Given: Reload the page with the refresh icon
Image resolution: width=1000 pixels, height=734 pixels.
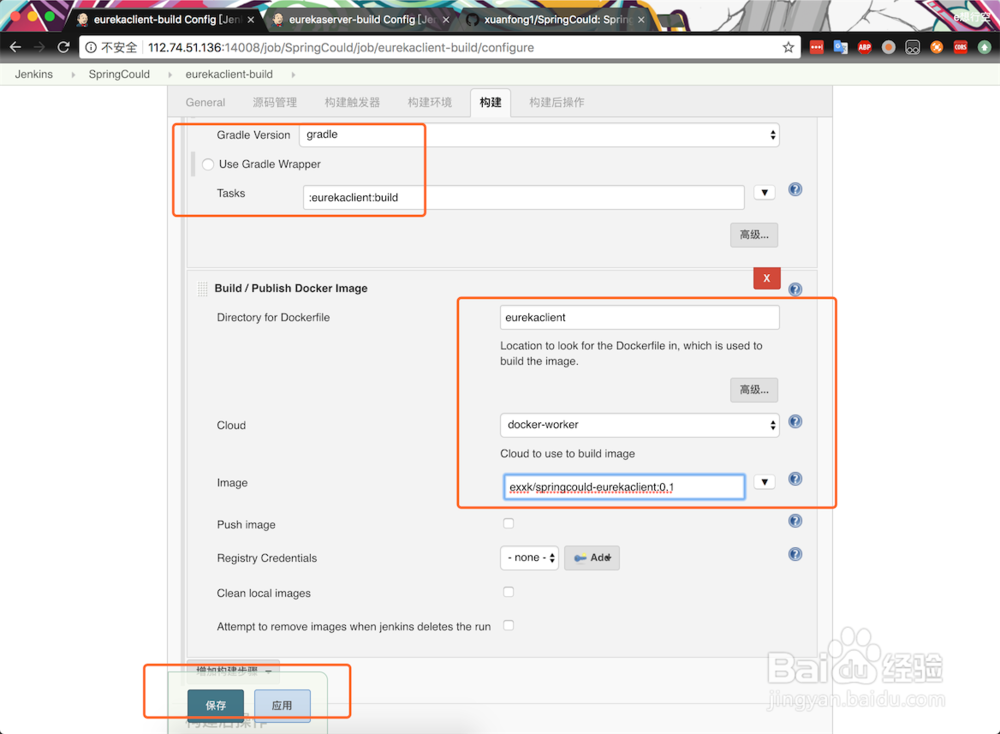Looking at the screenshot, I should click(63, 47).
